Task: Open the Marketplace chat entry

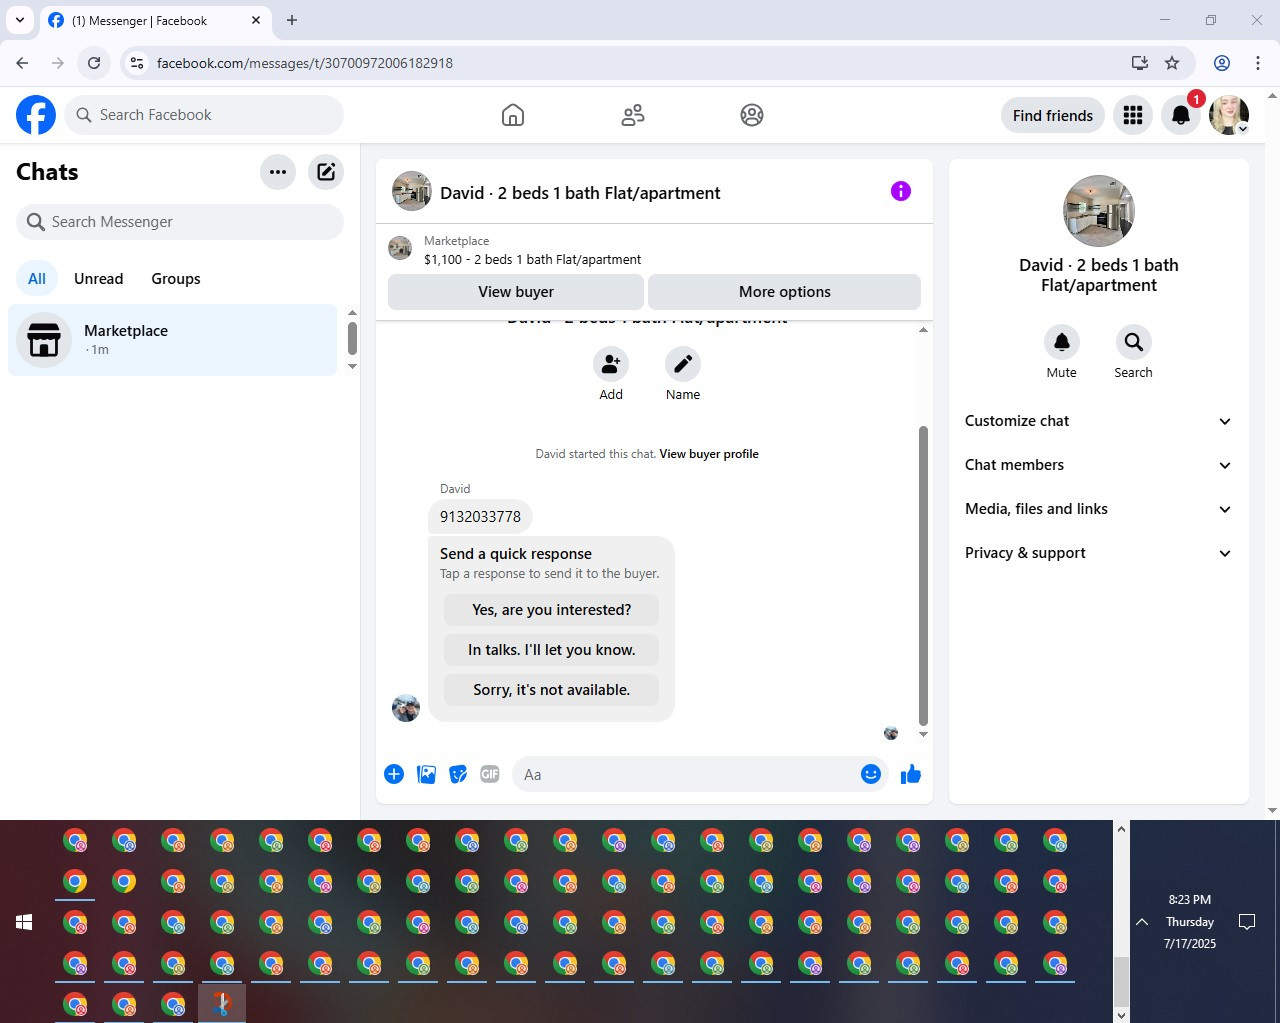Action: click(173, 340)
